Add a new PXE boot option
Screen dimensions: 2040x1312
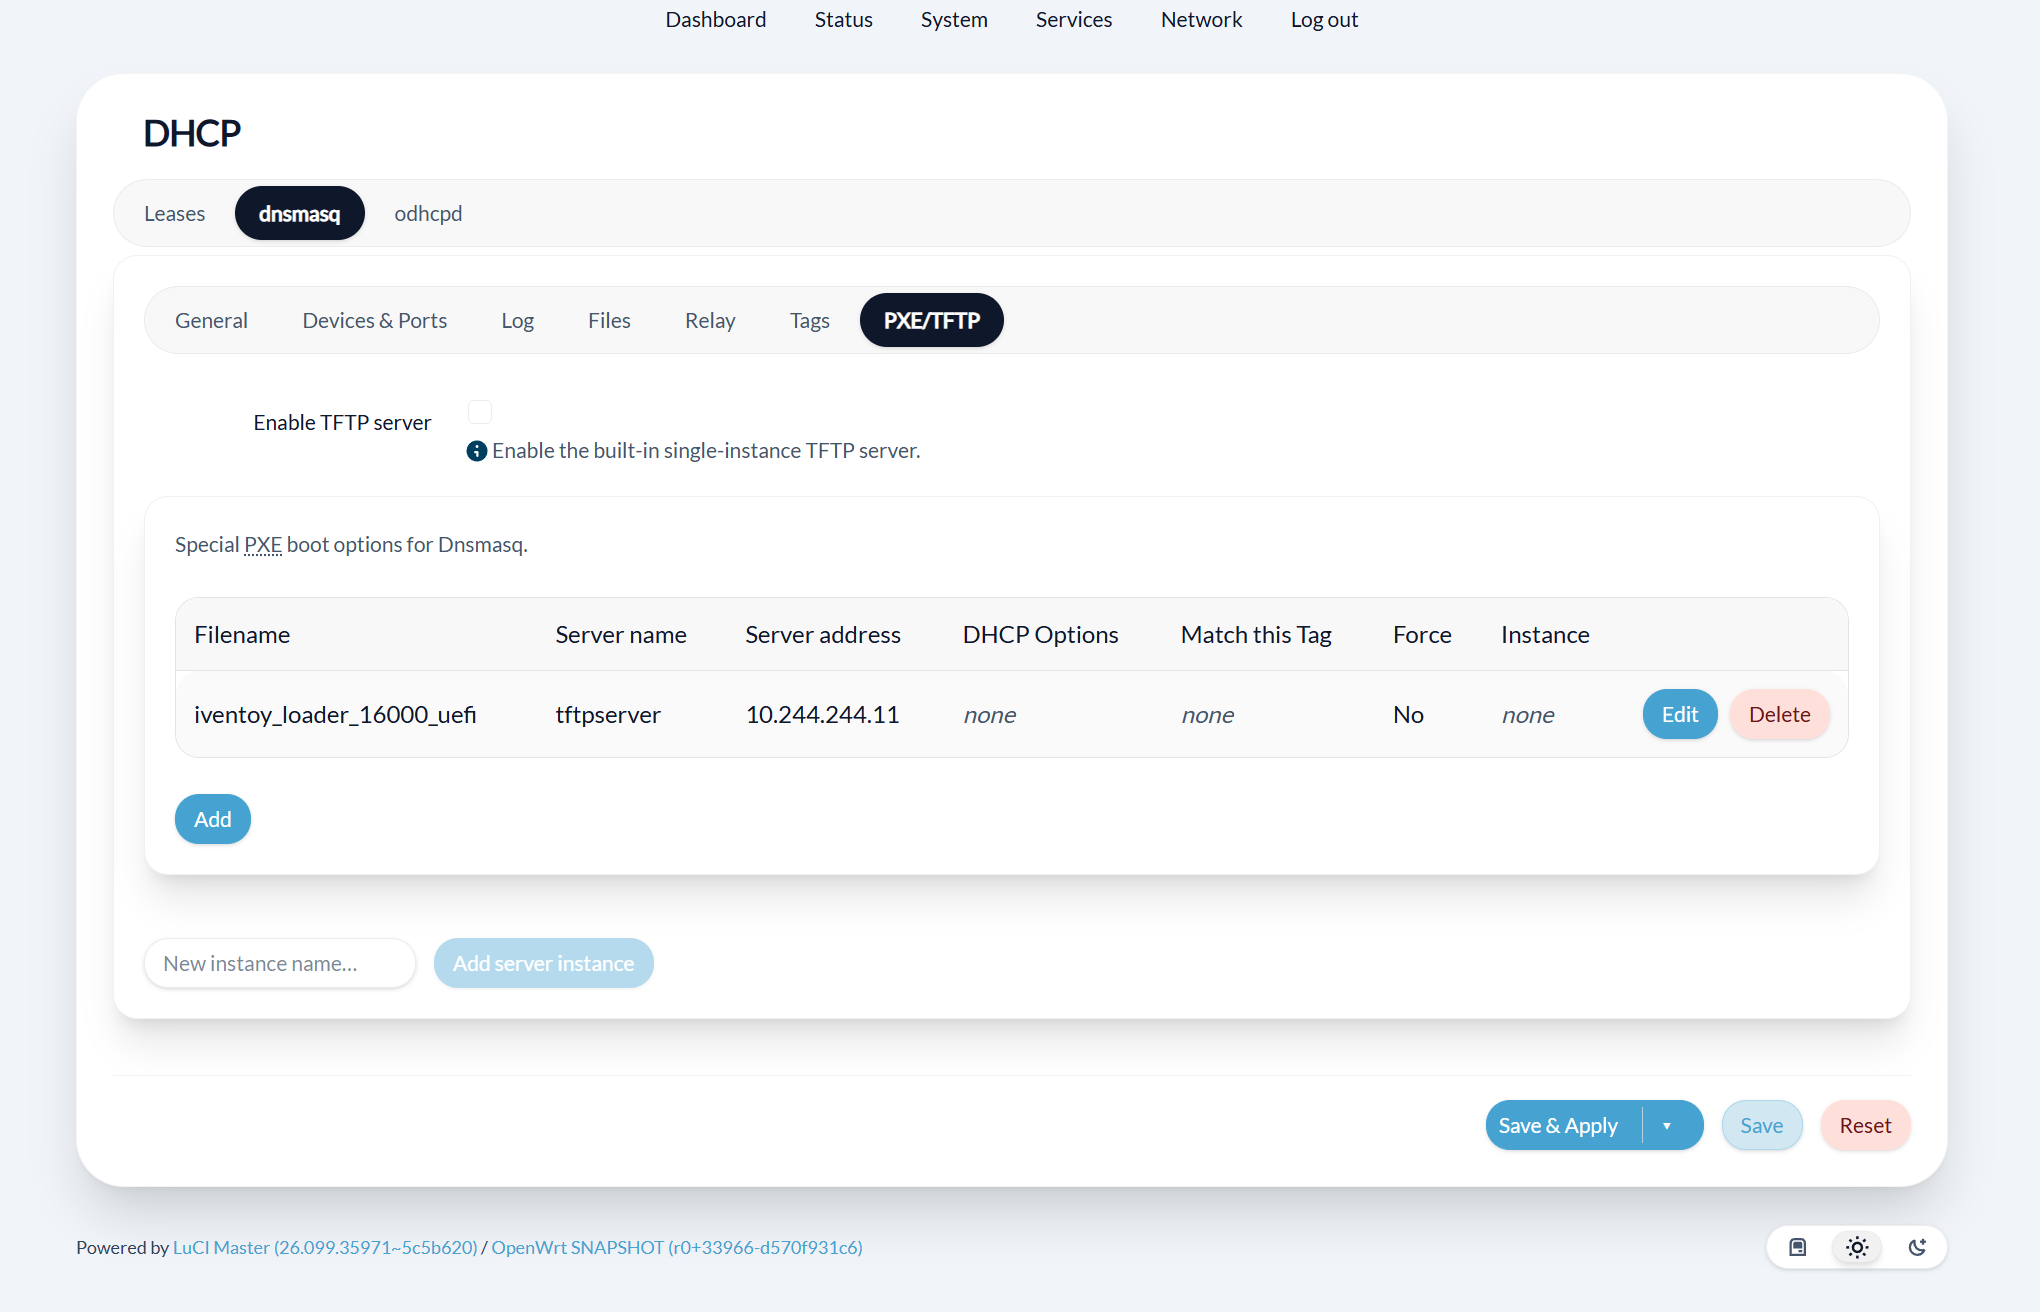point(212,820)
